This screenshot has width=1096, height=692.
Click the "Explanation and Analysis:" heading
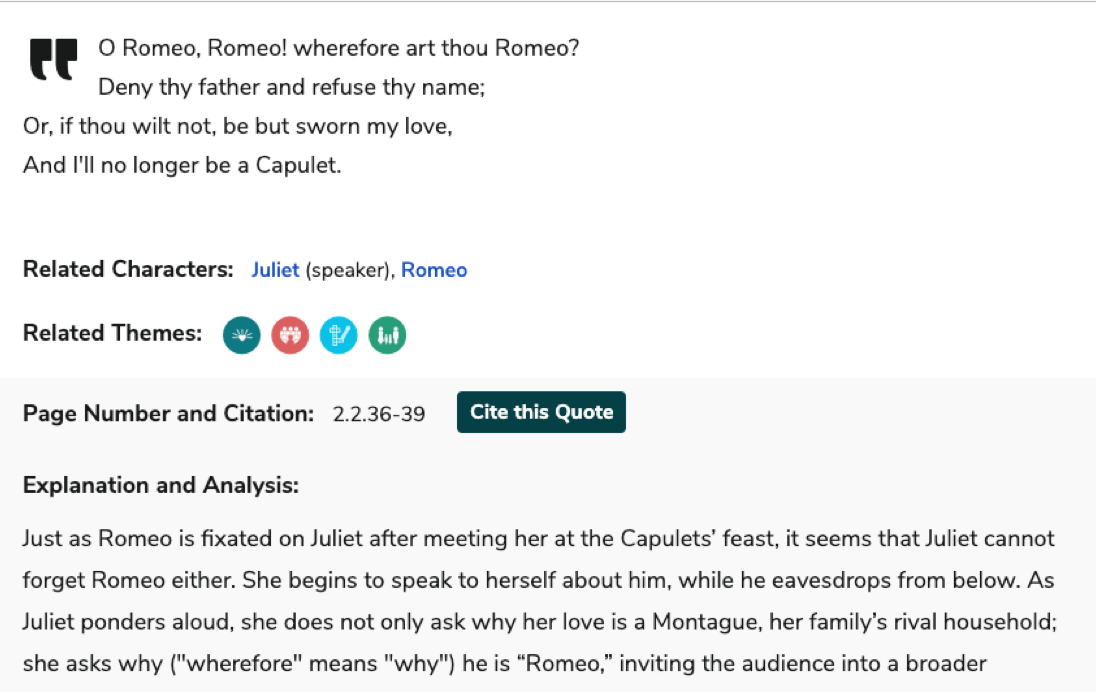coord(161,486)
